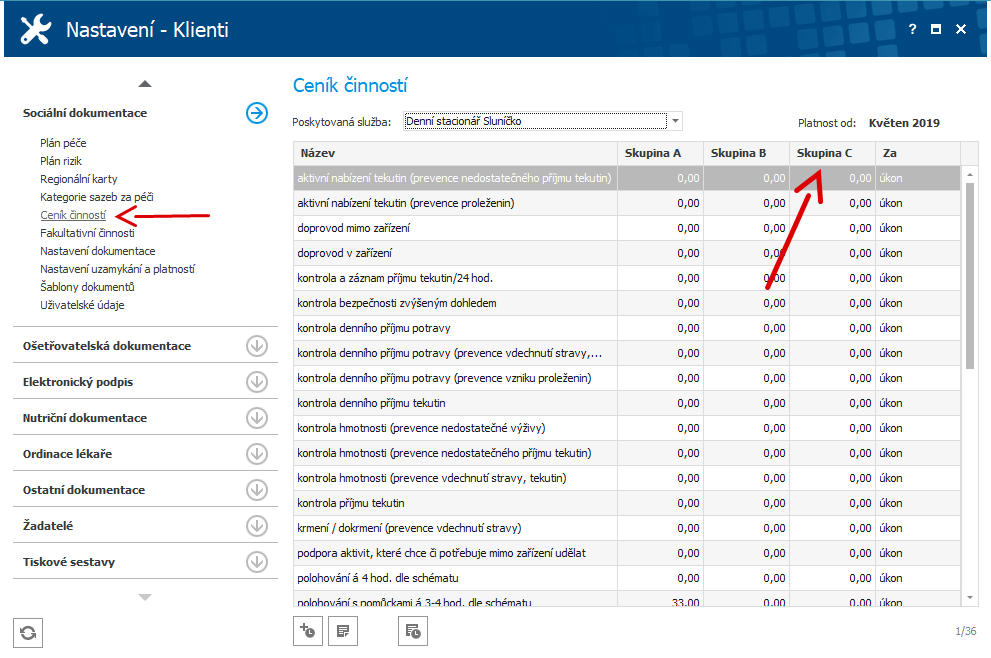Click the table scroll-down arrow
991x658 pixels.
tap(970, 597)
